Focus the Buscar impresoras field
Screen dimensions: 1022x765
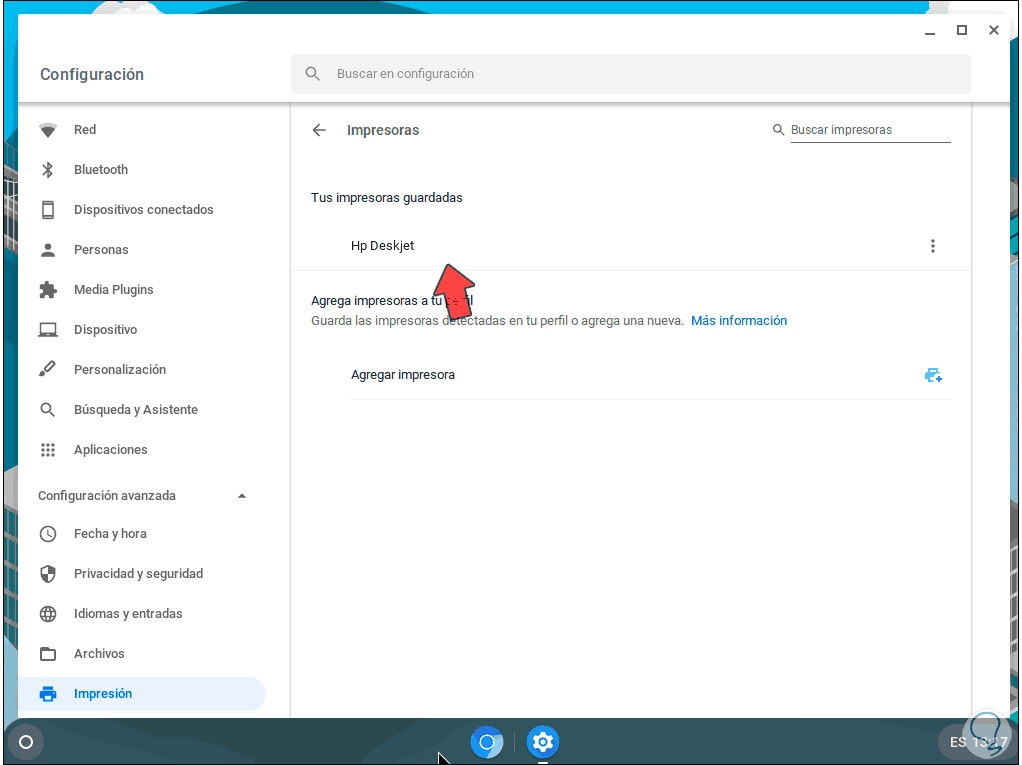click(x=870, y=130)
